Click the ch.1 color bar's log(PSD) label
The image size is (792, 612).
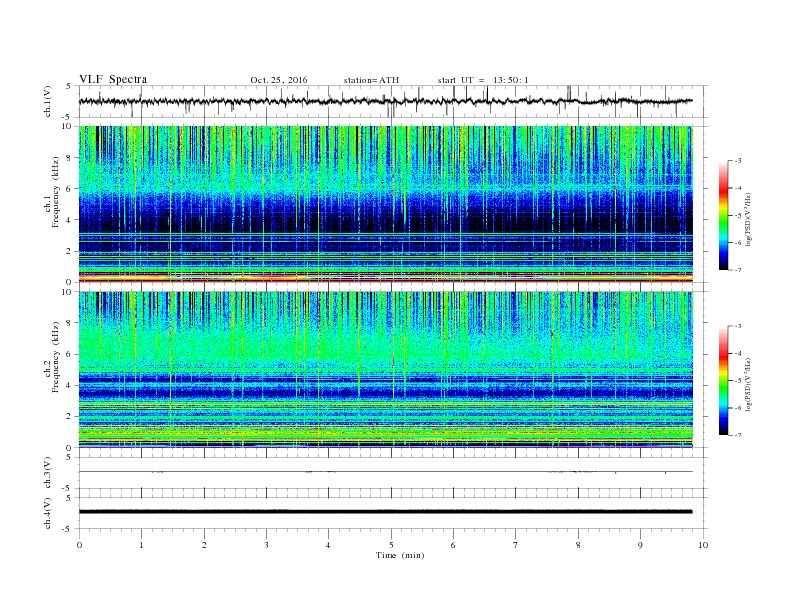749,220
